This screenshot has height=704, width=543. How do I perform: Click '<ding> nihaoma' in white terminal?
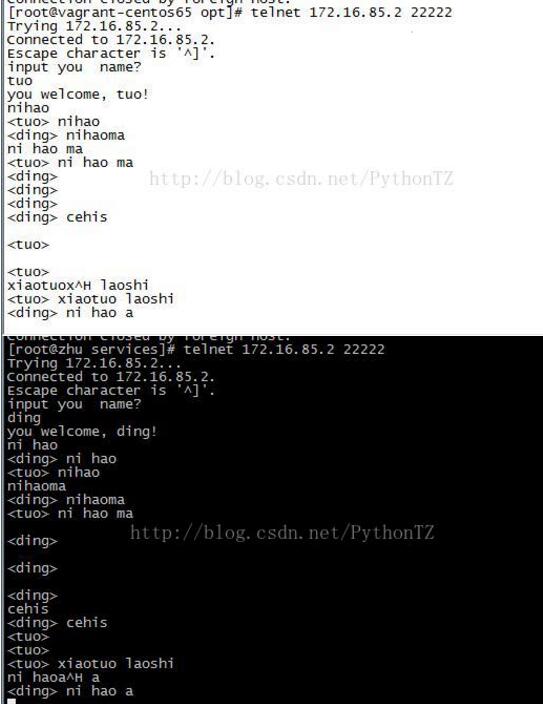[x=66, y=135]
